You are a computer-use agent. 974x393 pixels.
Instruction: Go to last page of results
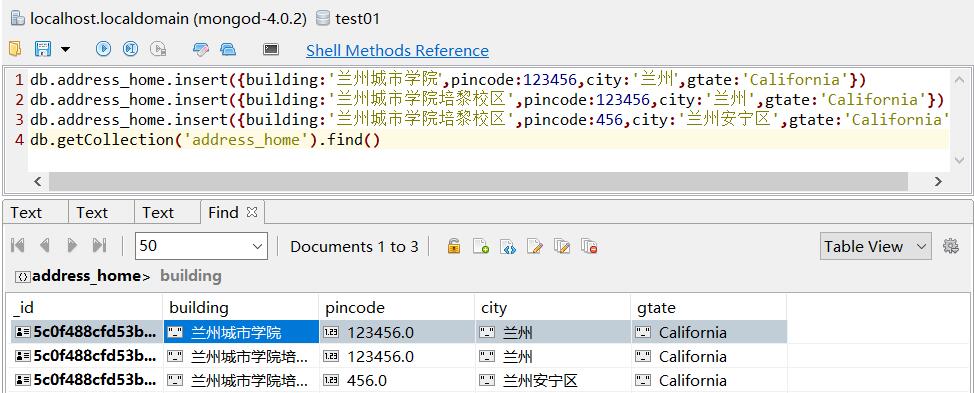point(99,246)
